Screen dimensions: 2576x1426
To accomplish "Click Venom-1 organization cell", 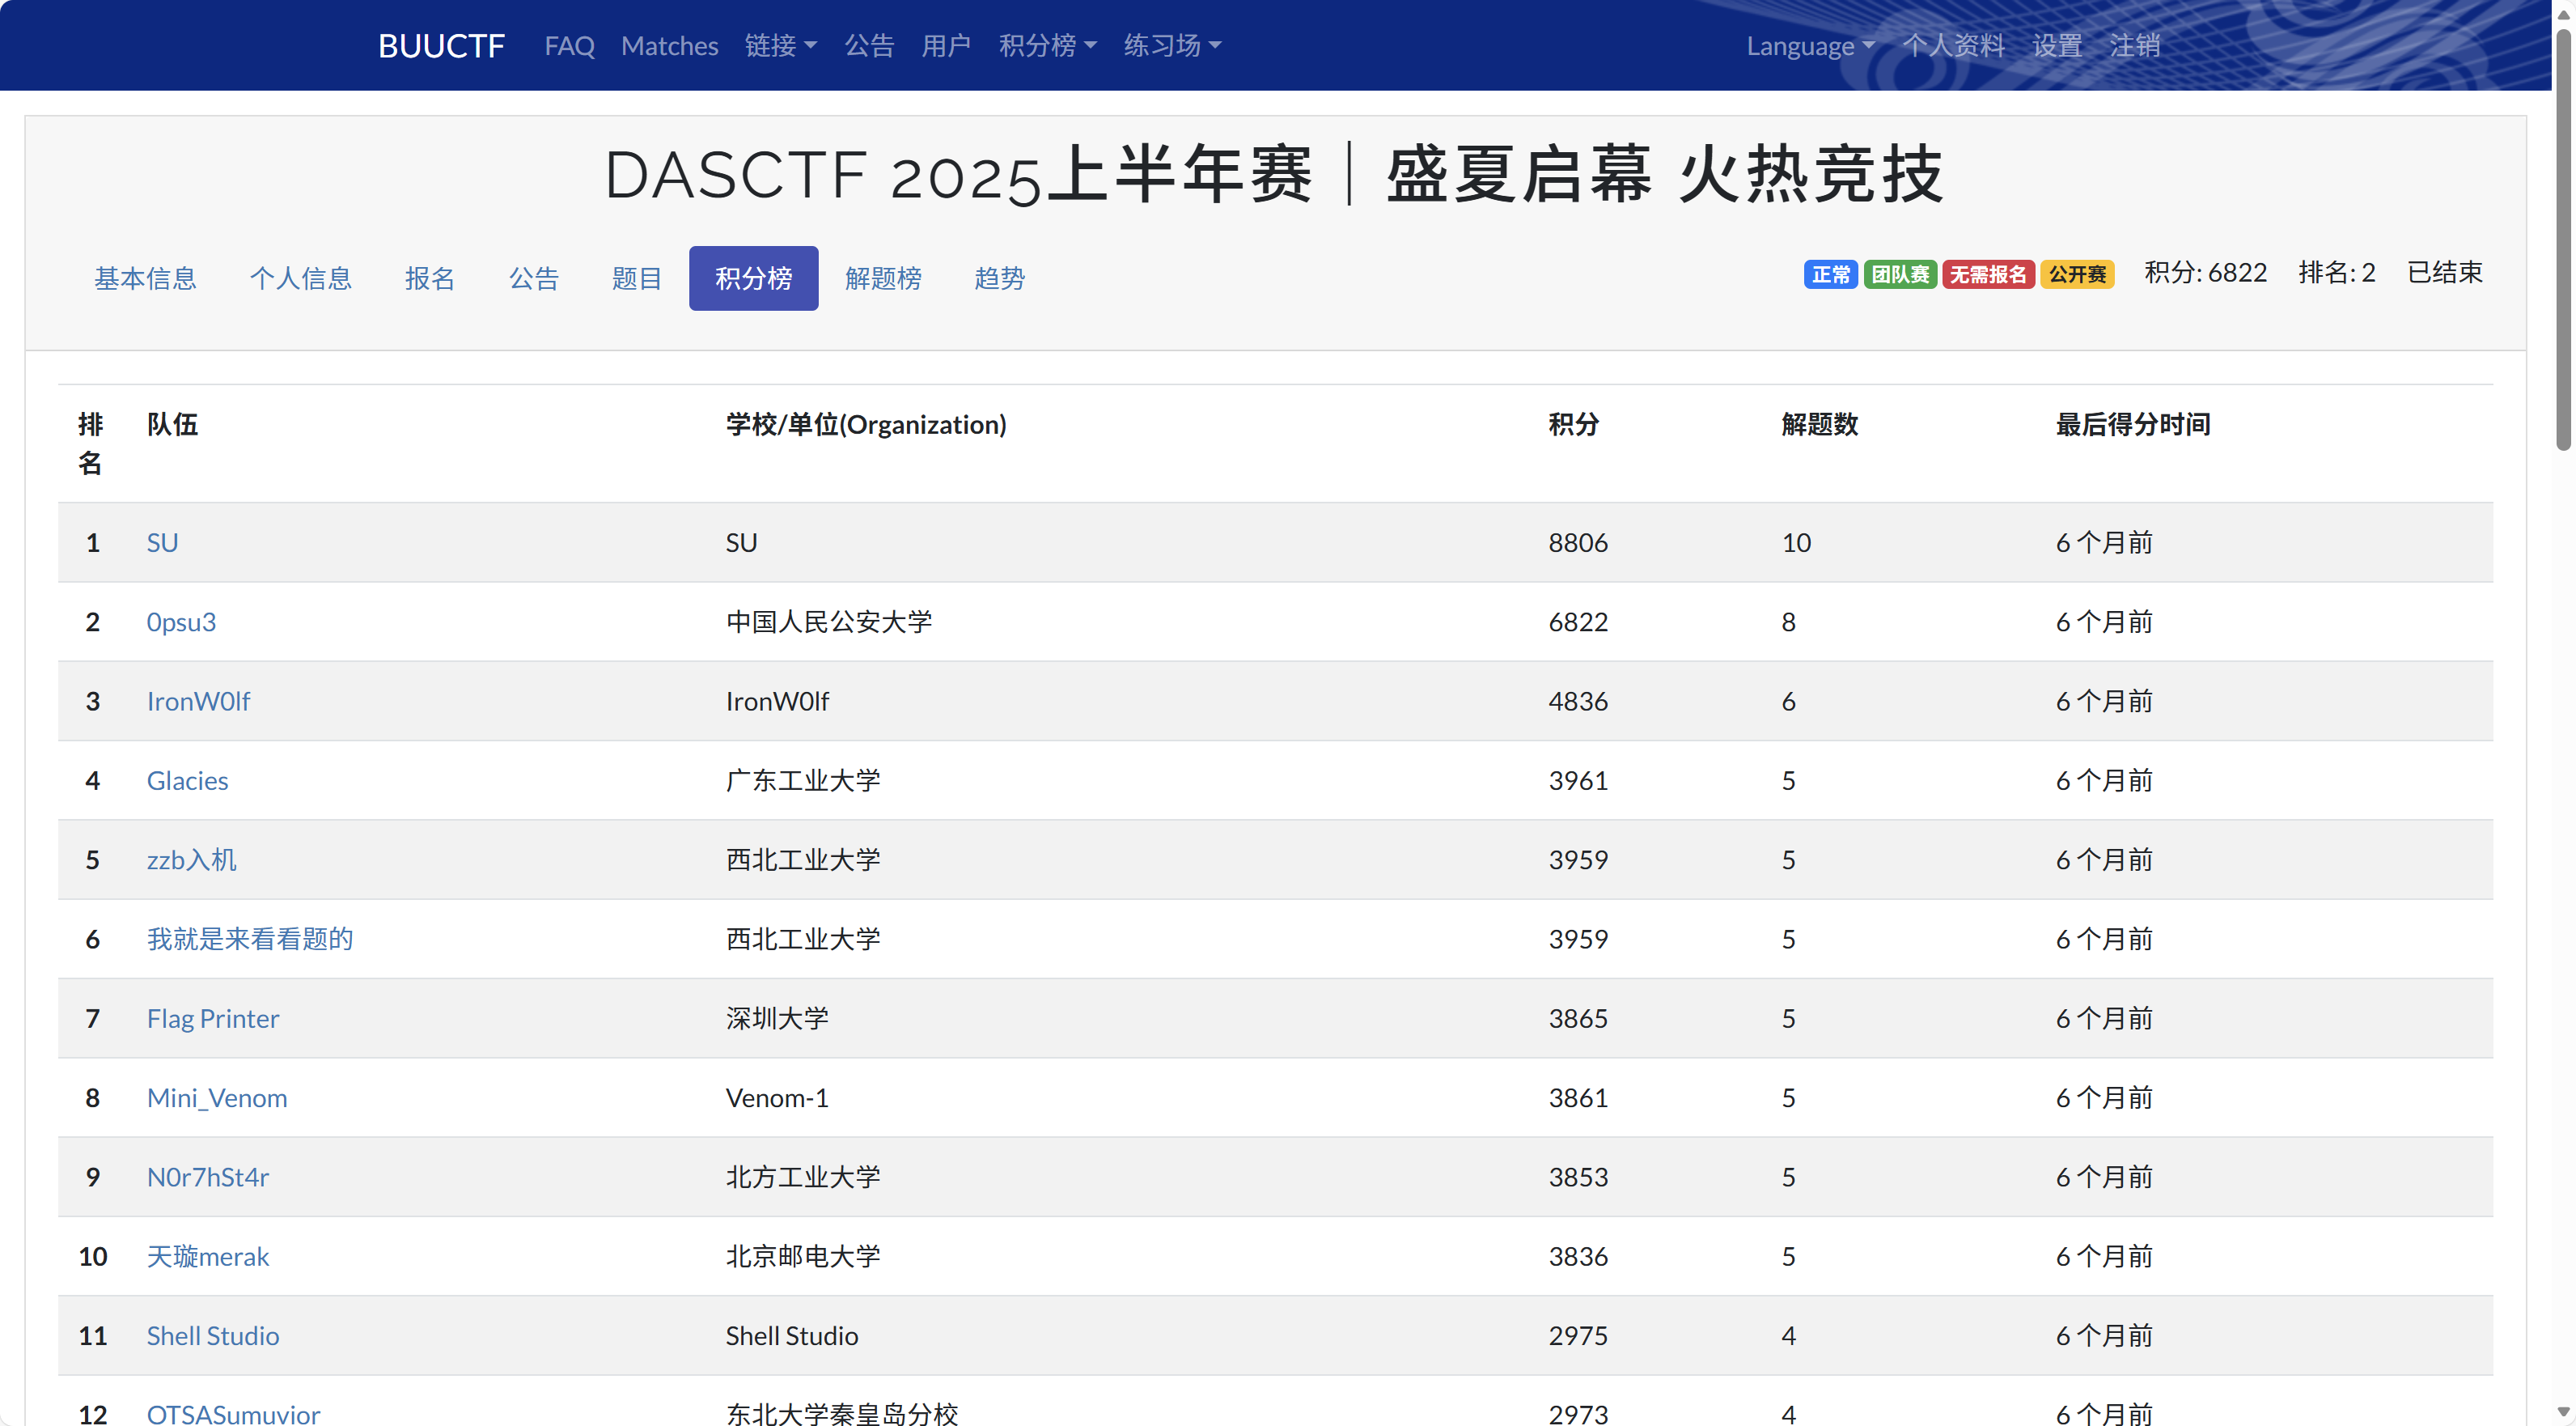I will tap(777, 1098).
